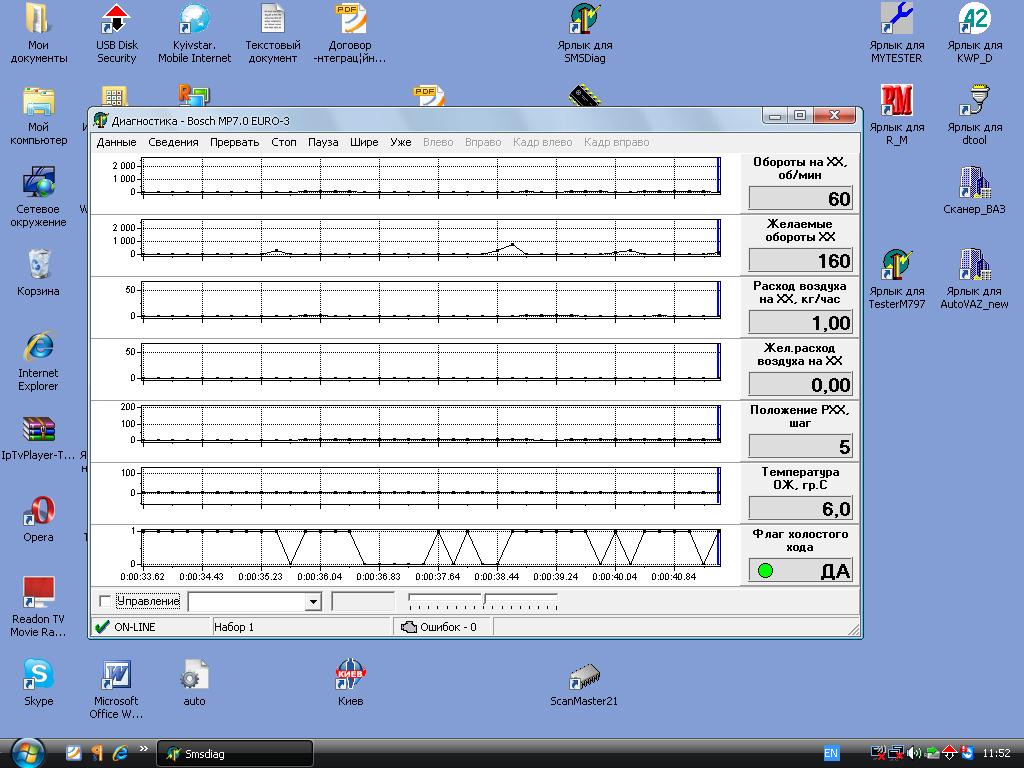Viewport: 1024px width, 768px height.
Task: Open the ScanMaster21 desktop shortcut
Action: [583, 686]
